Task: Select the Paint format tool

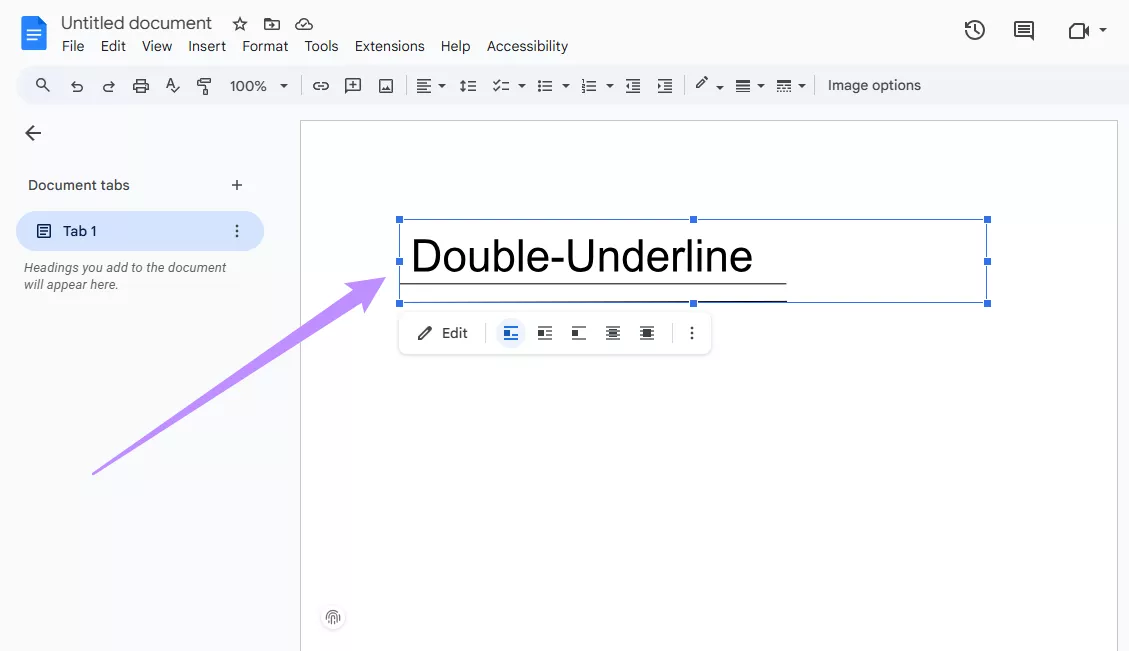Action: click(203, 85)
